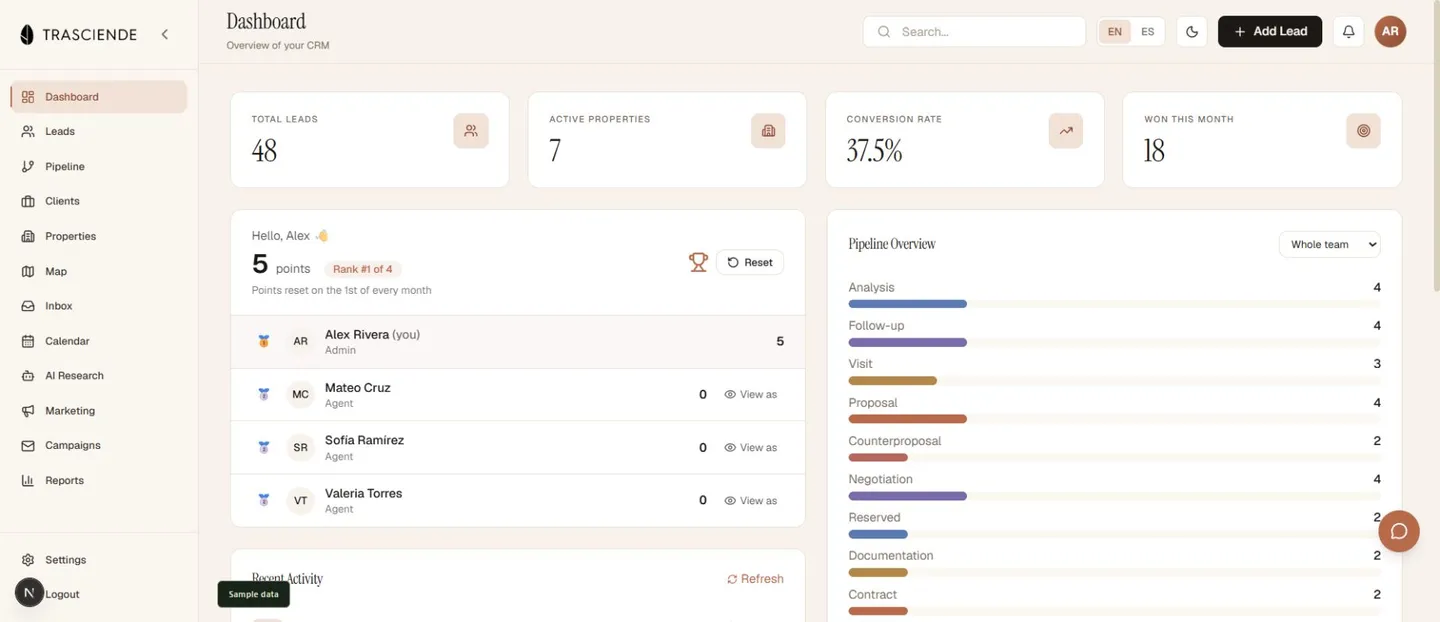Click the Counterproposal stage label
This screenshot has height=622, width=1440.
895,441
